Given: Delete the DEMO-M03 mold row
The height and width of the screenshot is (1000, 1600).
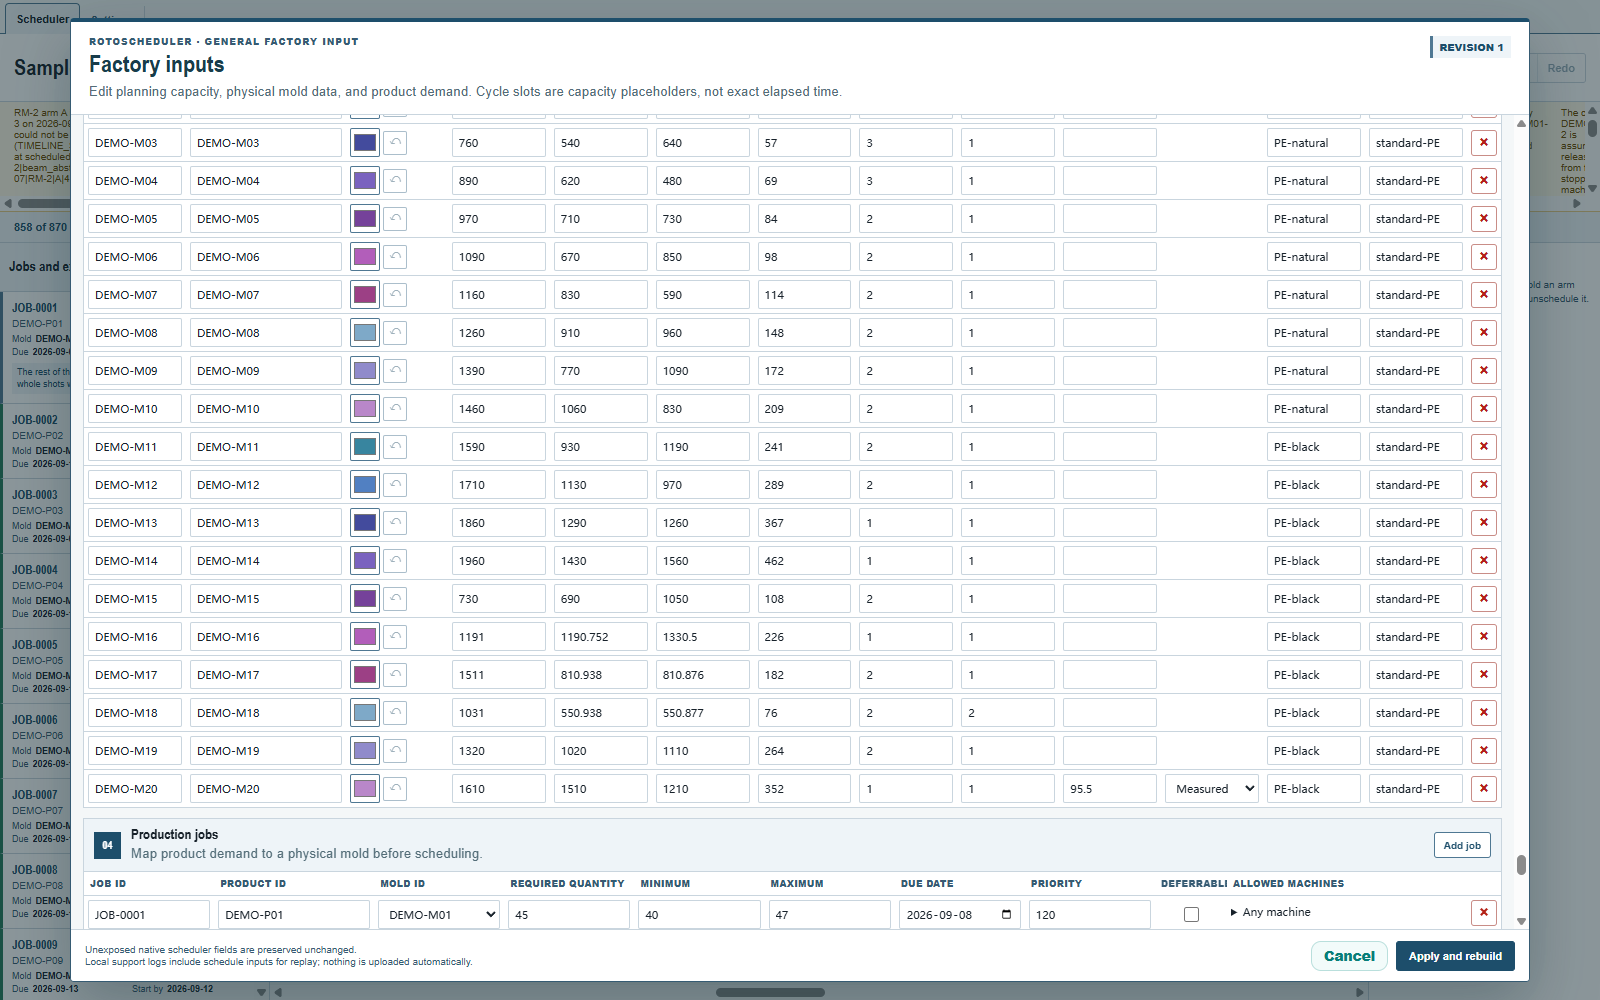Looking at the screenshot, I should click(x=1483, y=143).
